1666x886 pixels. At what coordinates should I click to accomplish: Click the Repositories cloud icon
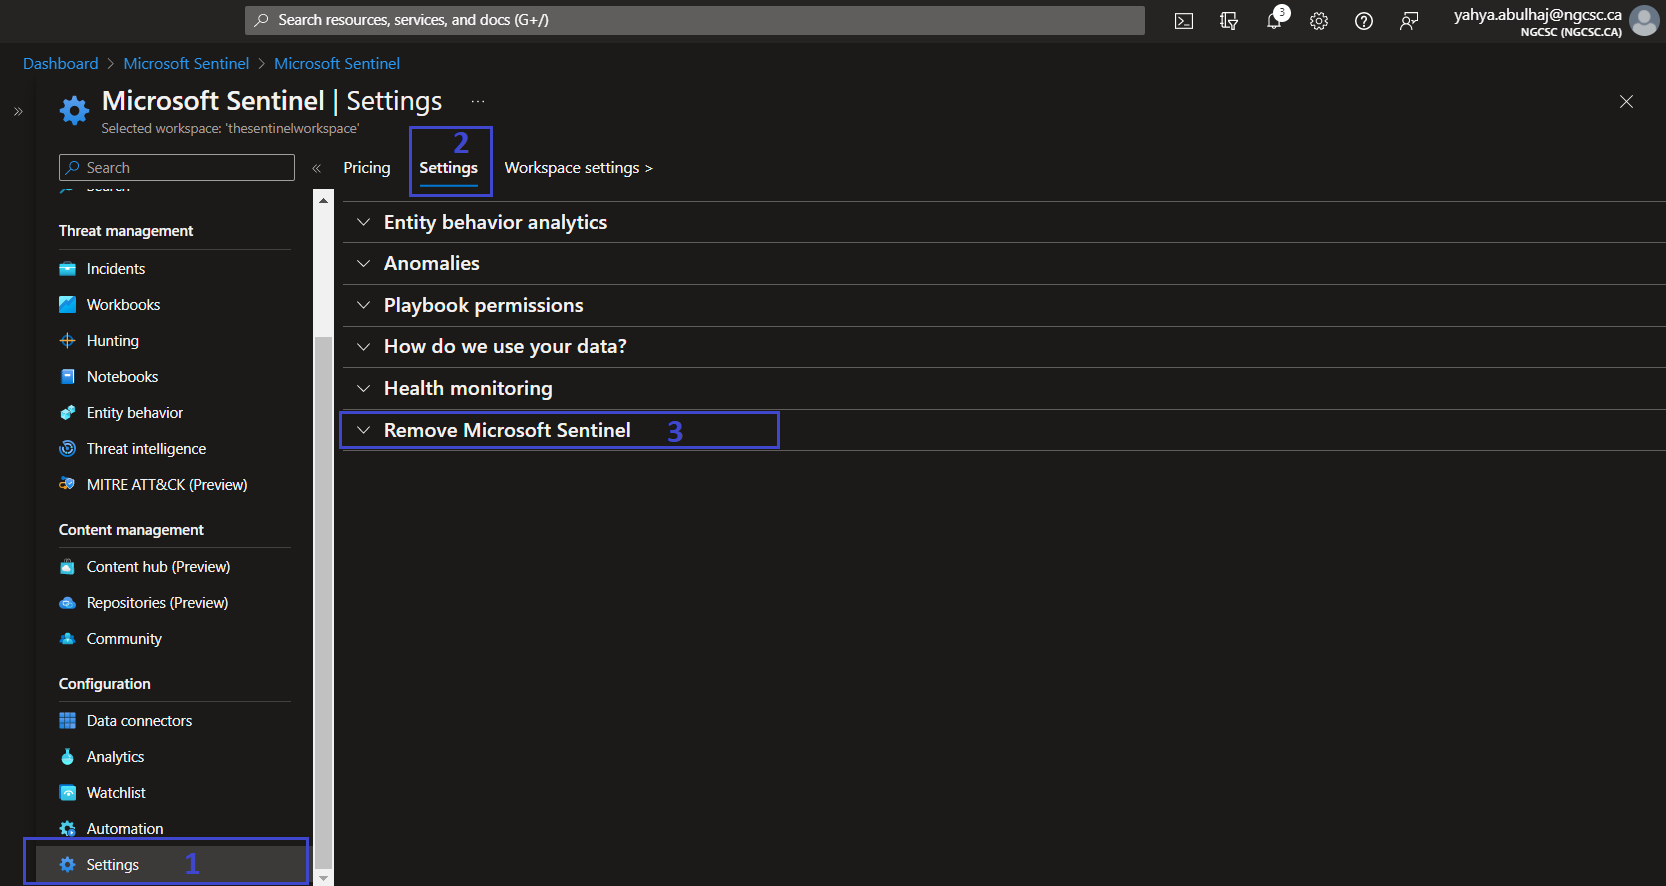tap(67, 603)
